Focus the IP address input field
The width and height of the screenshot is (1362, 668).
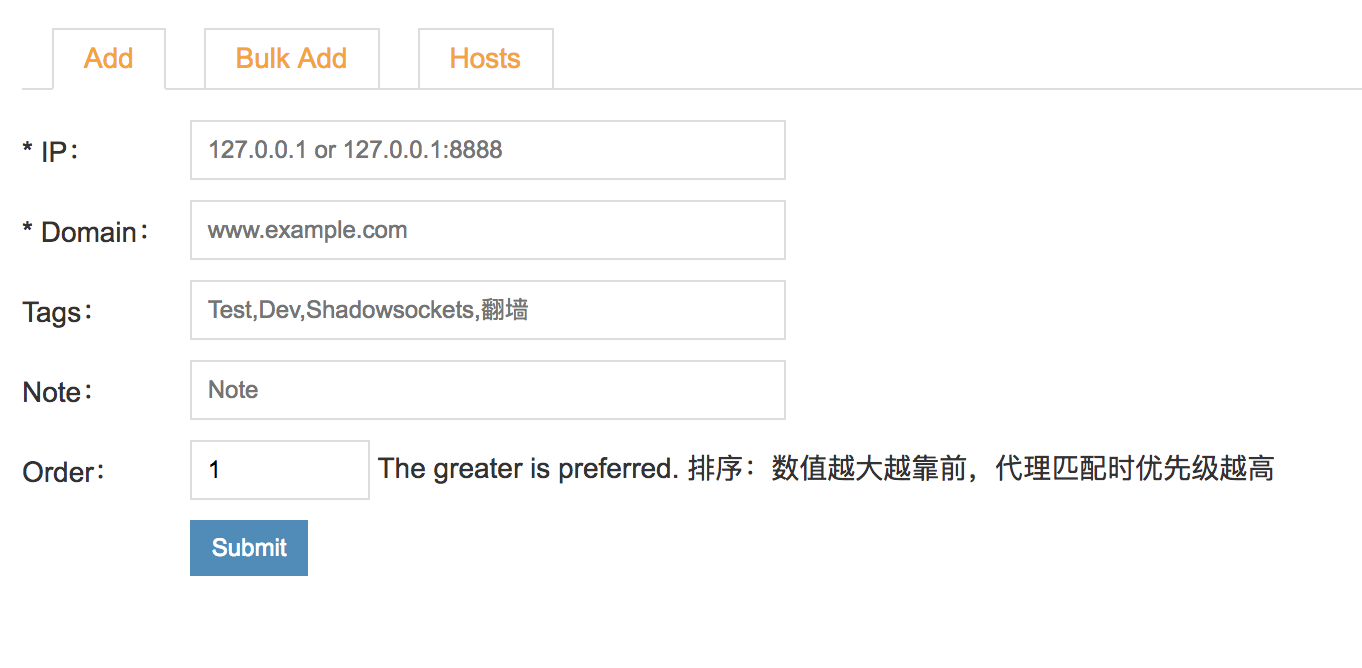point(488,150)
